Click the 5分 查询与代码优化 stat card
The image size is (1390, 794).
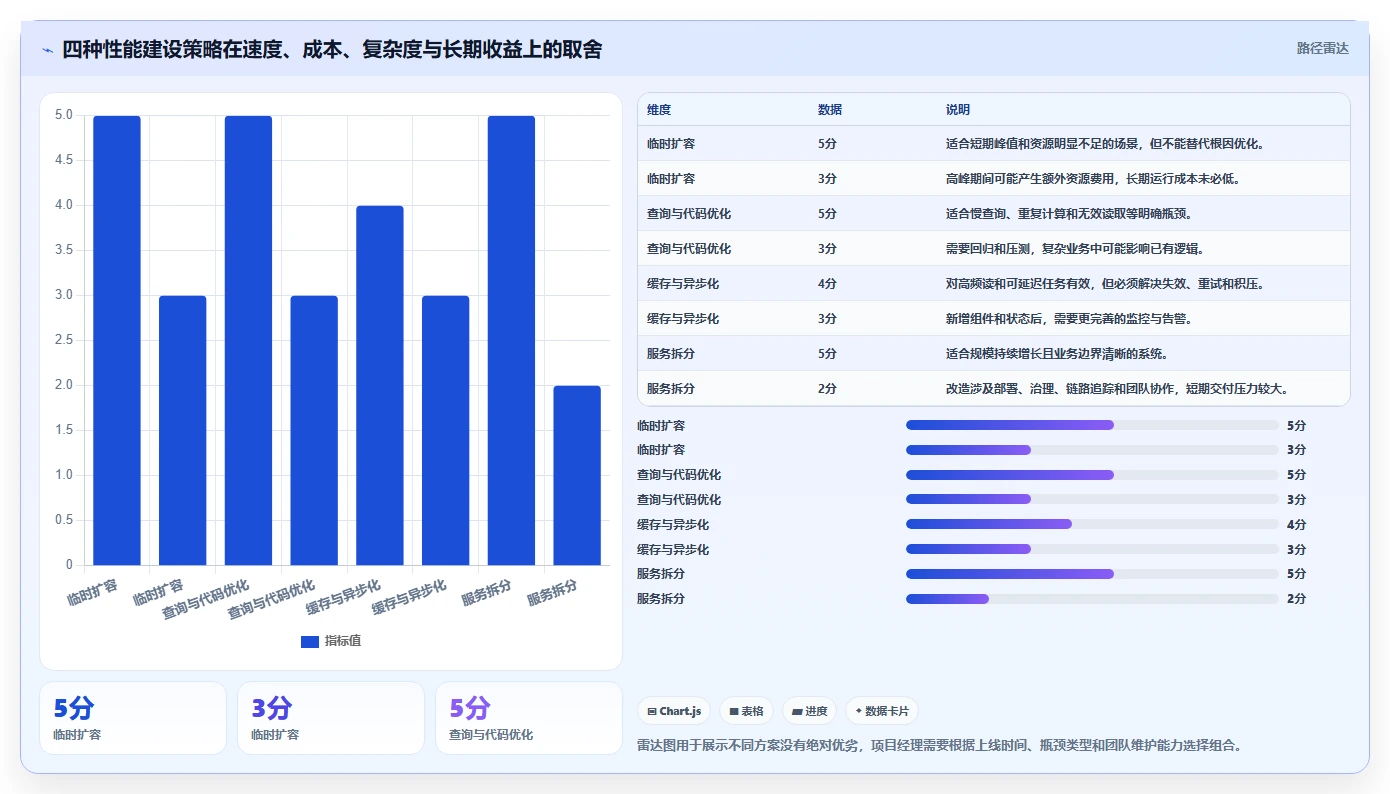pos(529,718)
